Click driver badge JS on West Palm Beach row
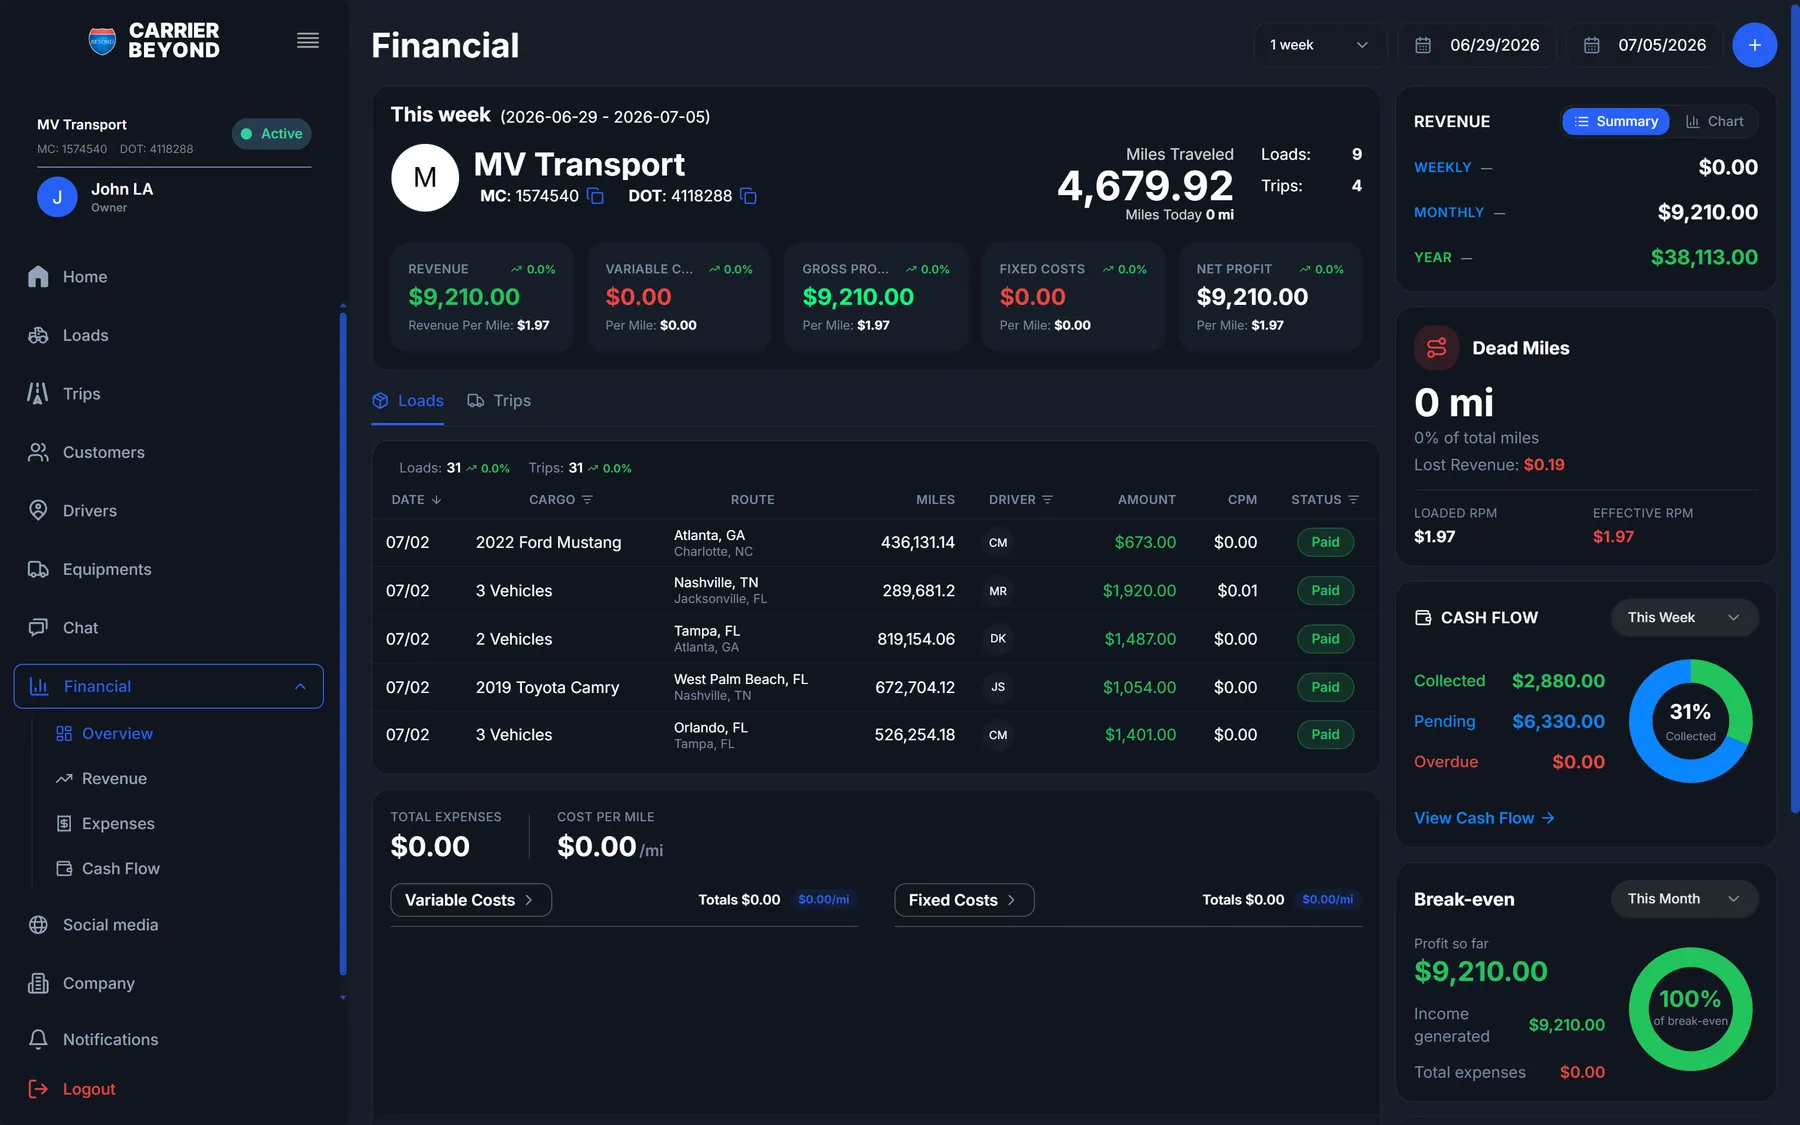Viewport: 1800px width, 1125px height. 998,687
